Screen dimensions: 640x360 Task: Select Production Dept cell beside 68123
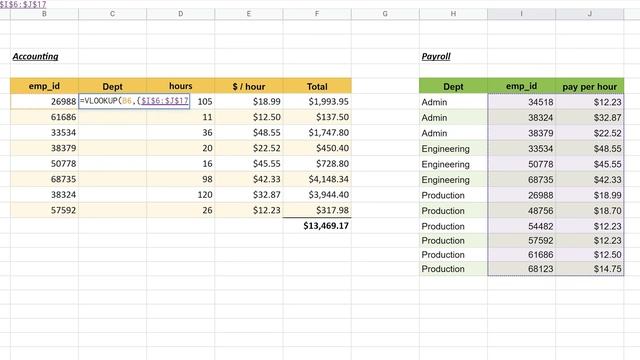(x=453, y=269)
